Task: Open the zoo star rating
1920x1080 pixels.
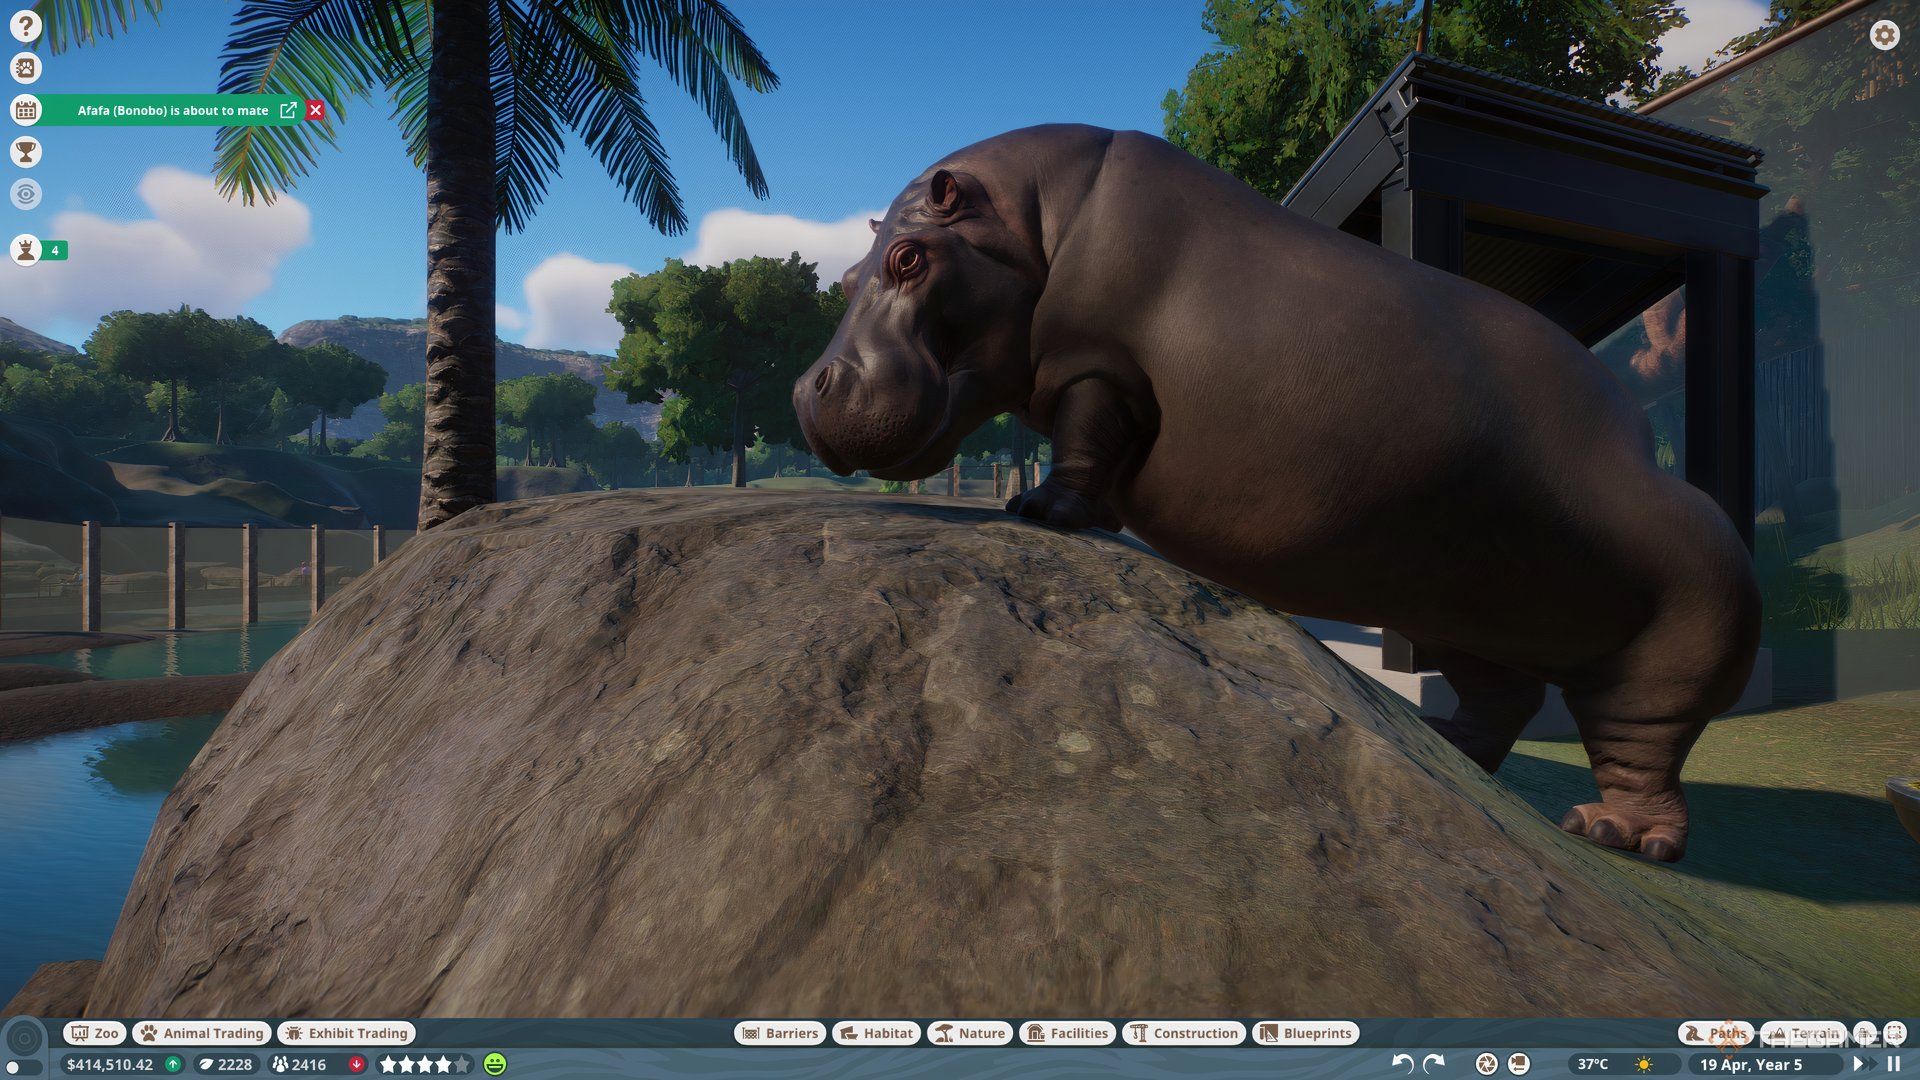Action: coord(425,1064)
